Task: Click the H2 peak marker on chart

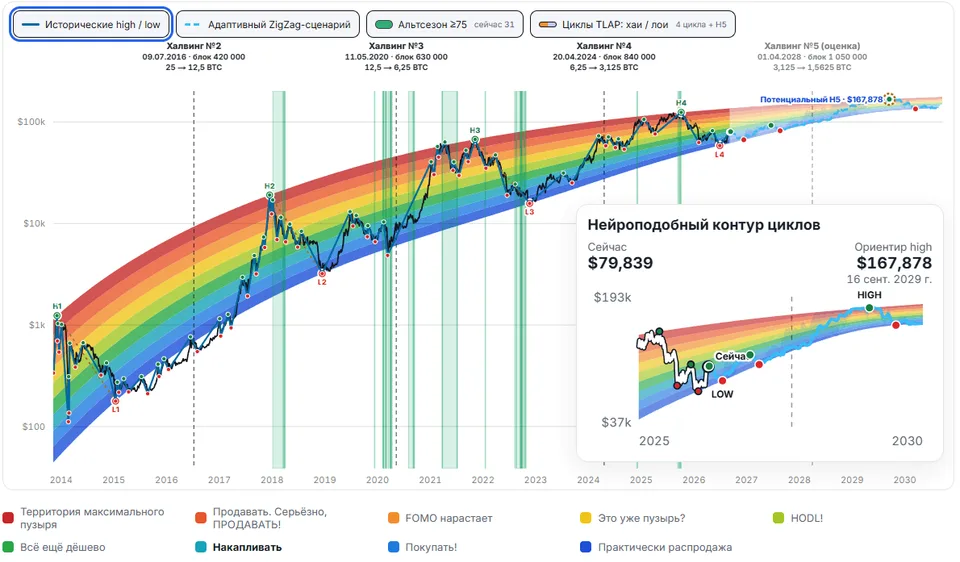Action: [x=269, y=195]
